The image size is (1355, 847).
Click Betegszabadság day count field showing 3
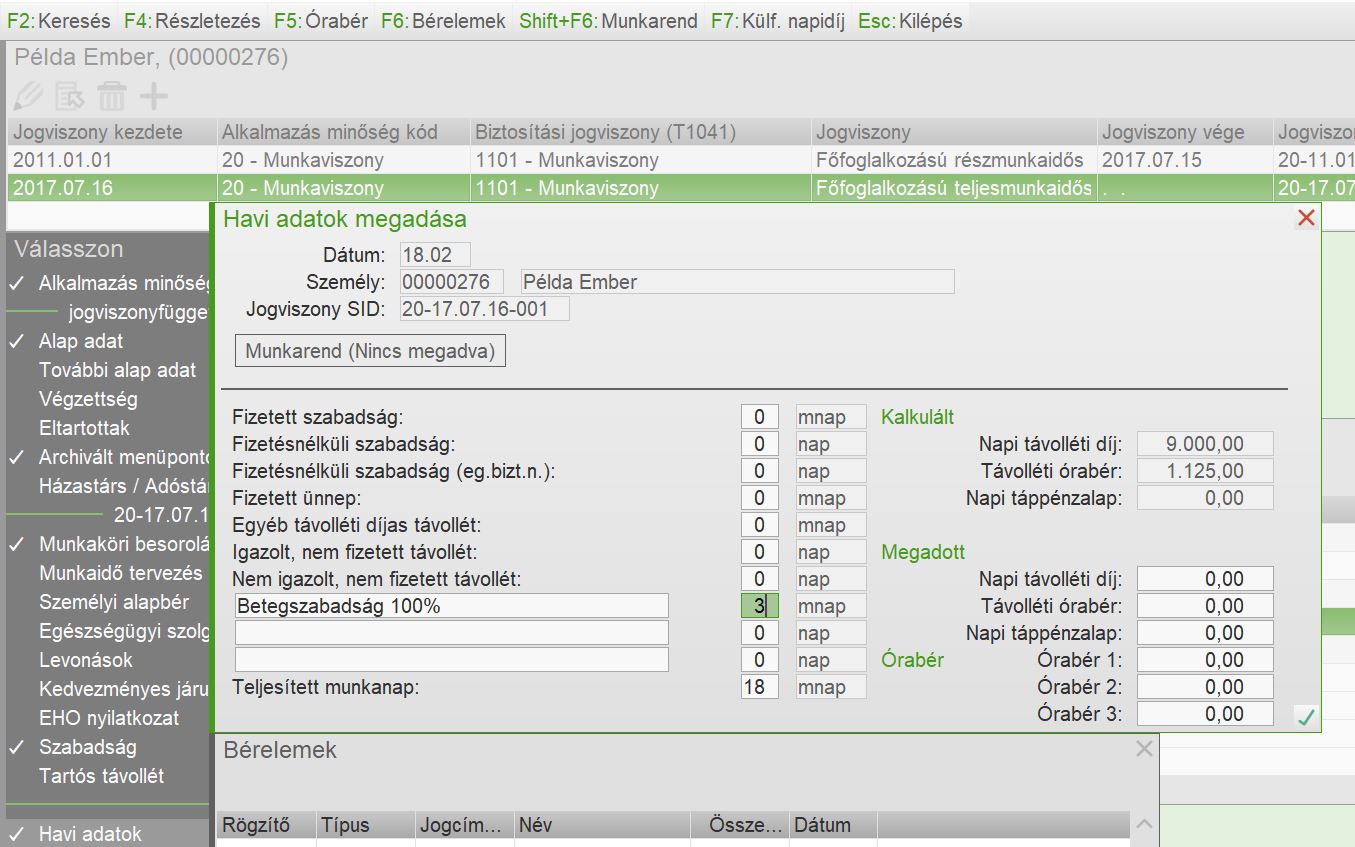tap(760, 606)
